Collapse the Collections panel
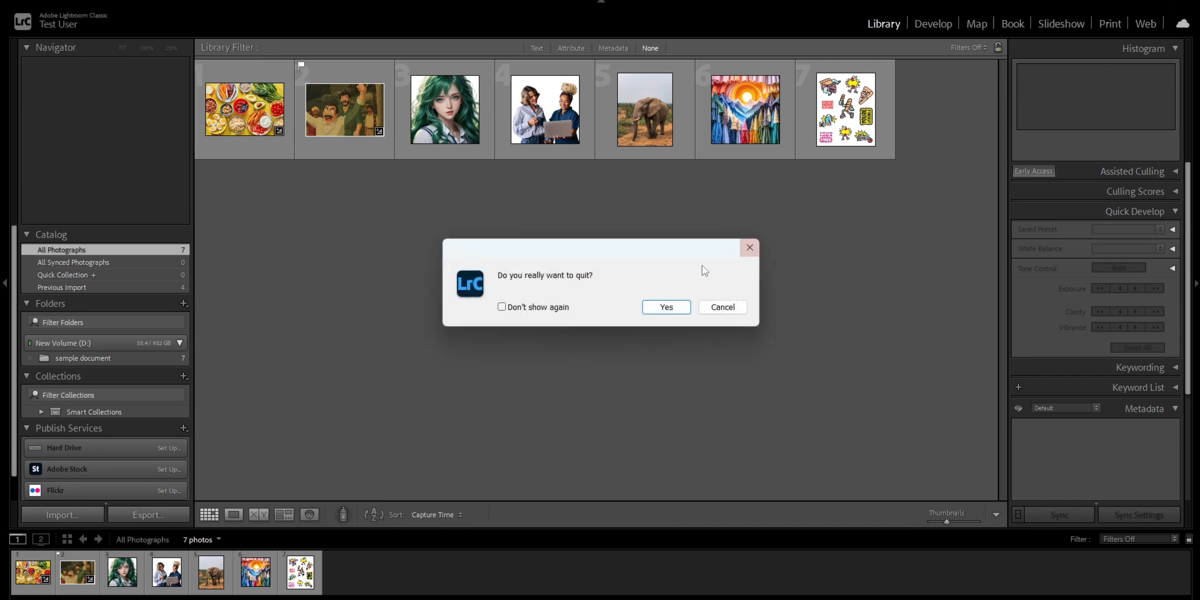 tap(27, 376)
